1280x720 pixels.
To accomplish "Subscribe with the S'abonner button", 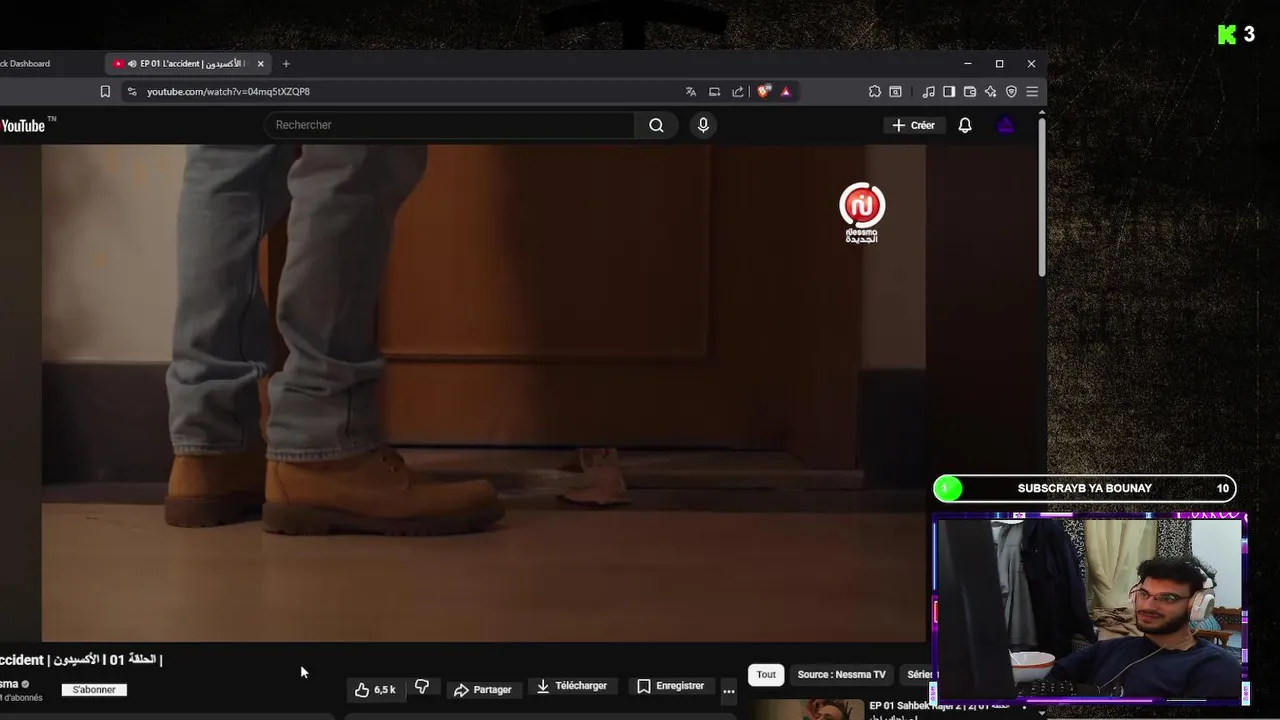I will pos(94,690).
